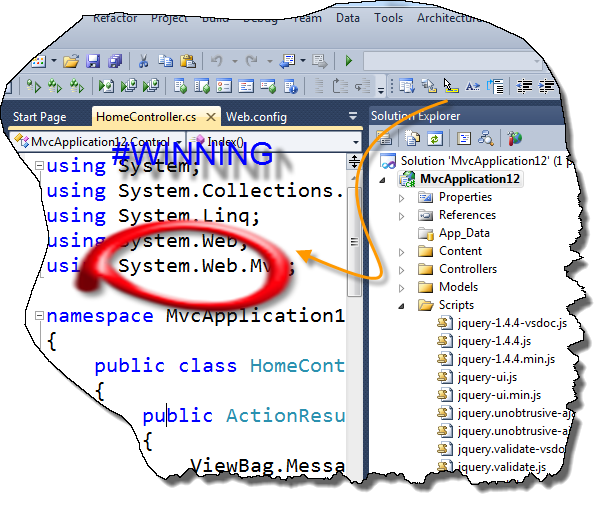Switch to the Start Page tab
Screen dimensions: 610x513
click(x=40, y=117)
